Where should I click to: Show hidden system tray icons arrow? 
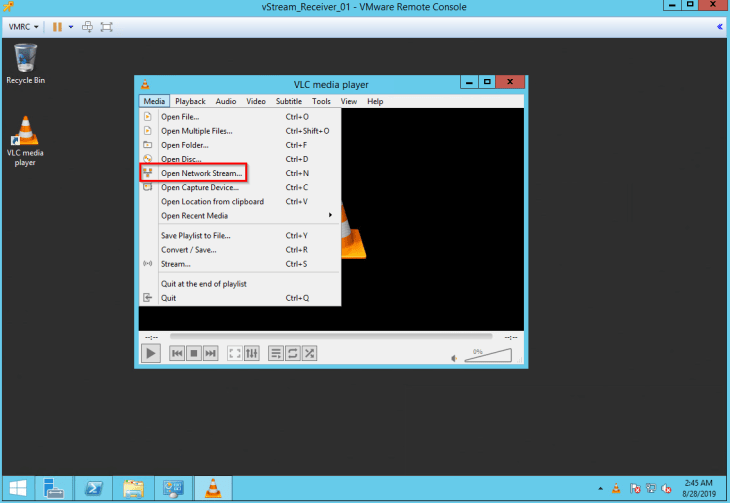coord(600,489)
